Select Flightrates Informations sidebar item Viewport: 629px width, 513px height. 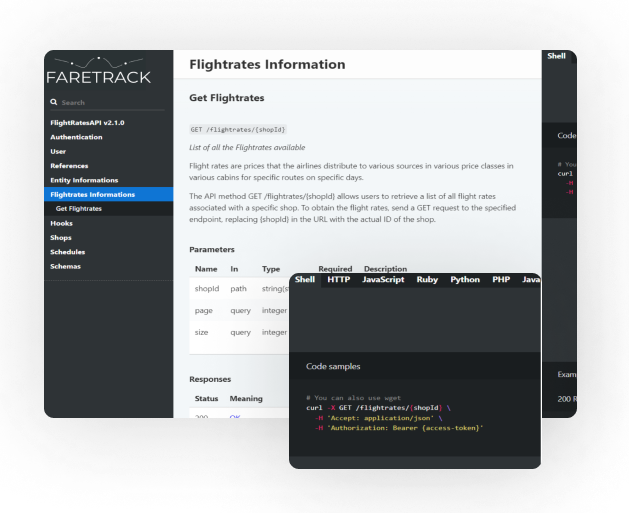pos(109,195)
